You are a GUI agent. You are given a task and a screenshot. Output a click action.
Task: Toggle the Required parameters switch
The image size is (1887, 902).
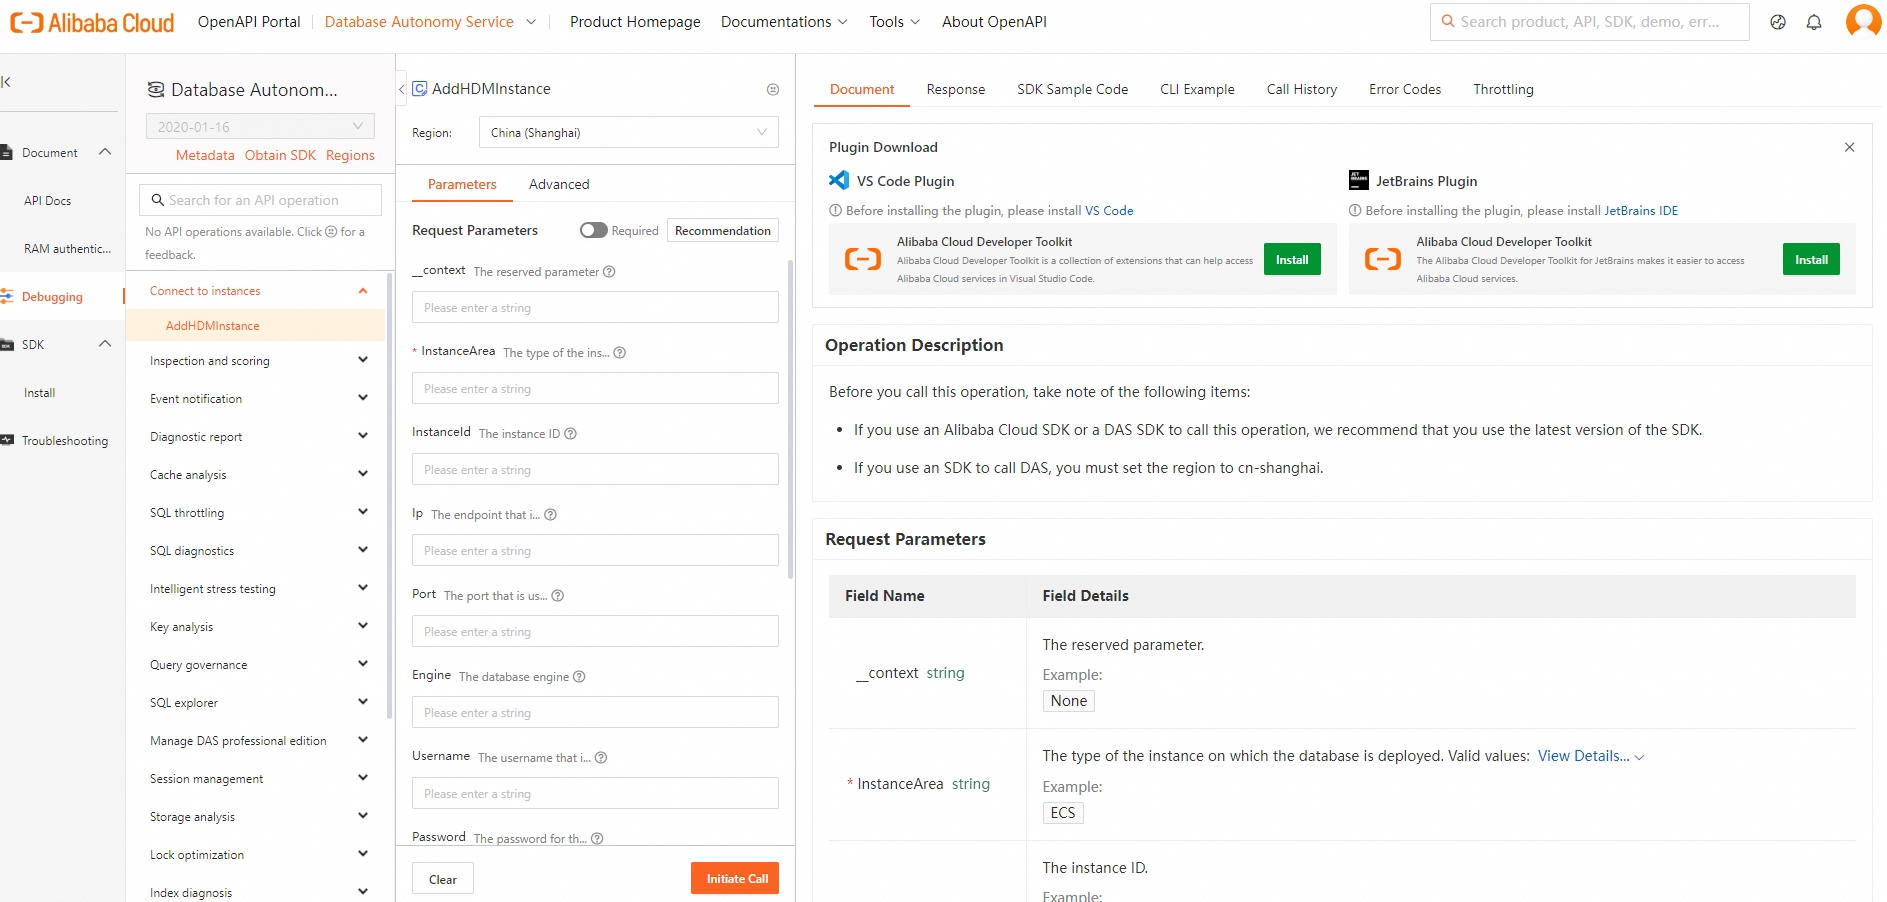[x=594, y=230]
